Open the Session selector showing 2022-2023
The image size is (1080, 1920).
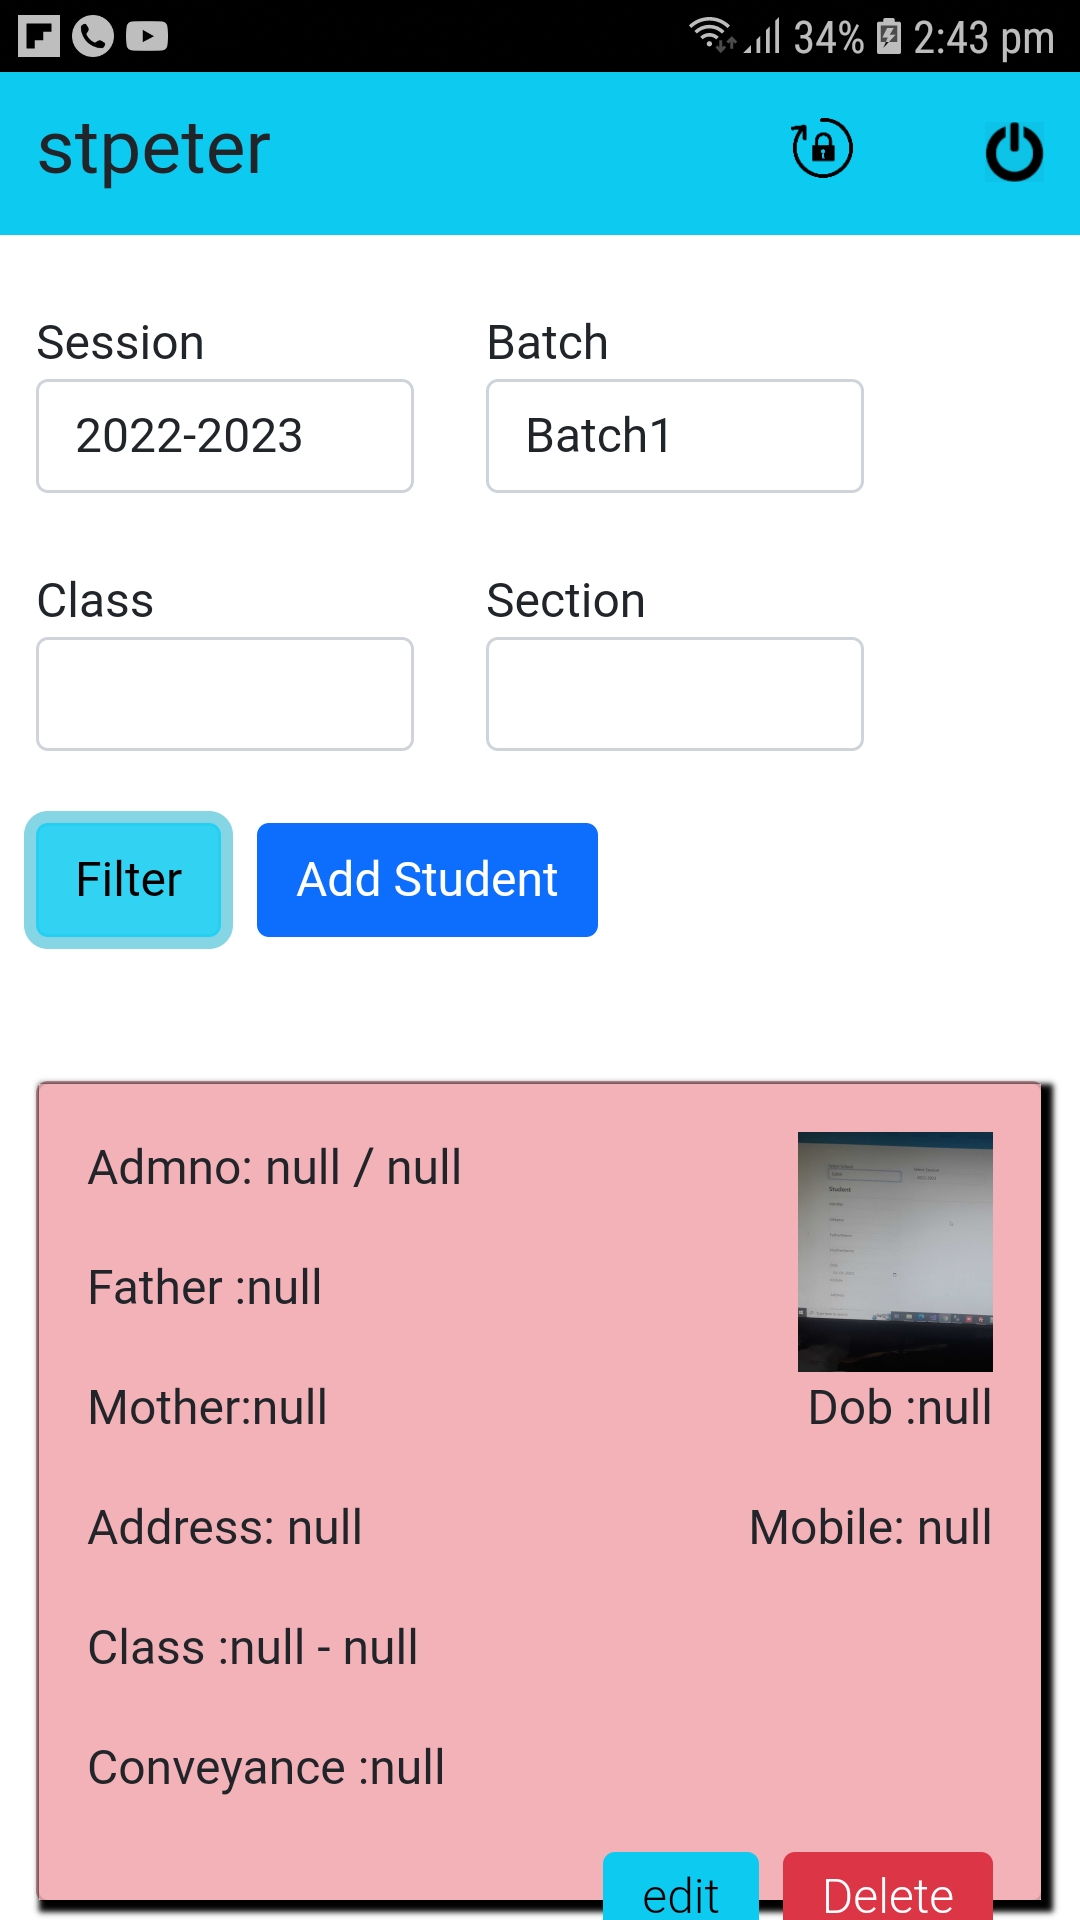[224, 436]
